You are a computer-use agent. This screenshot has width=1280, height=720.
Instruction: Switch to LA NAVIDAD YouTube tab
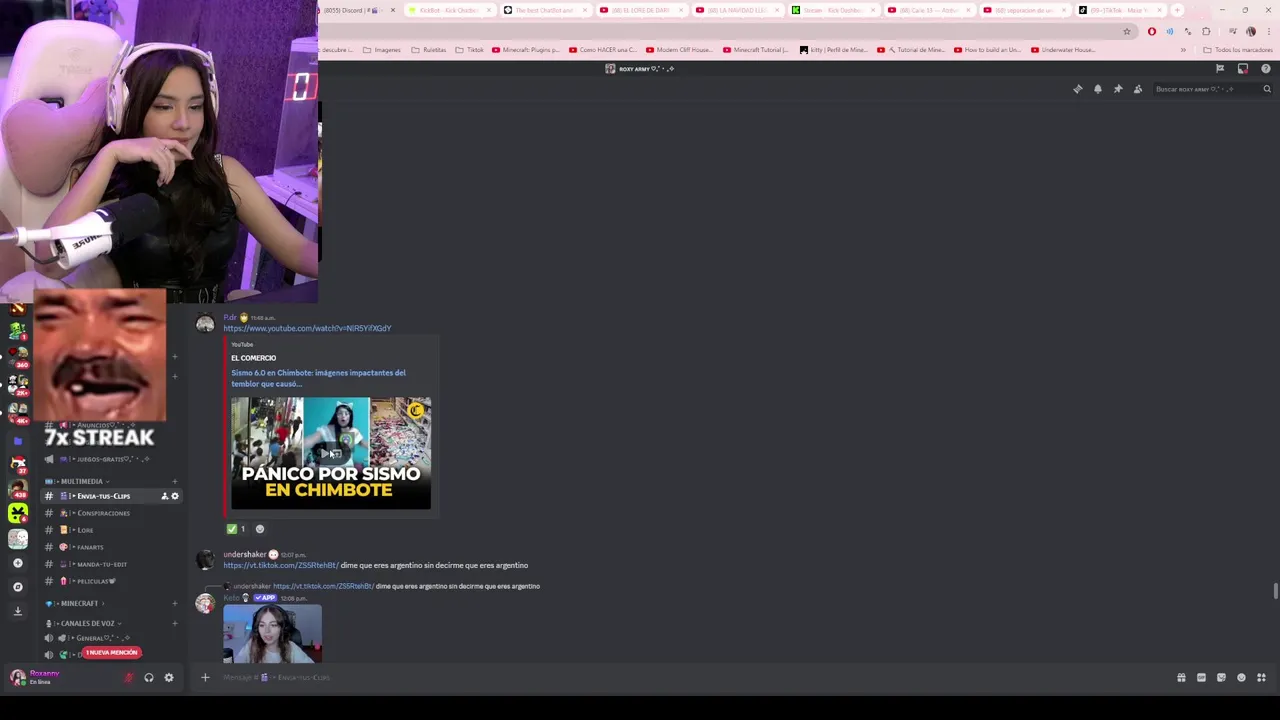point(736,10)
